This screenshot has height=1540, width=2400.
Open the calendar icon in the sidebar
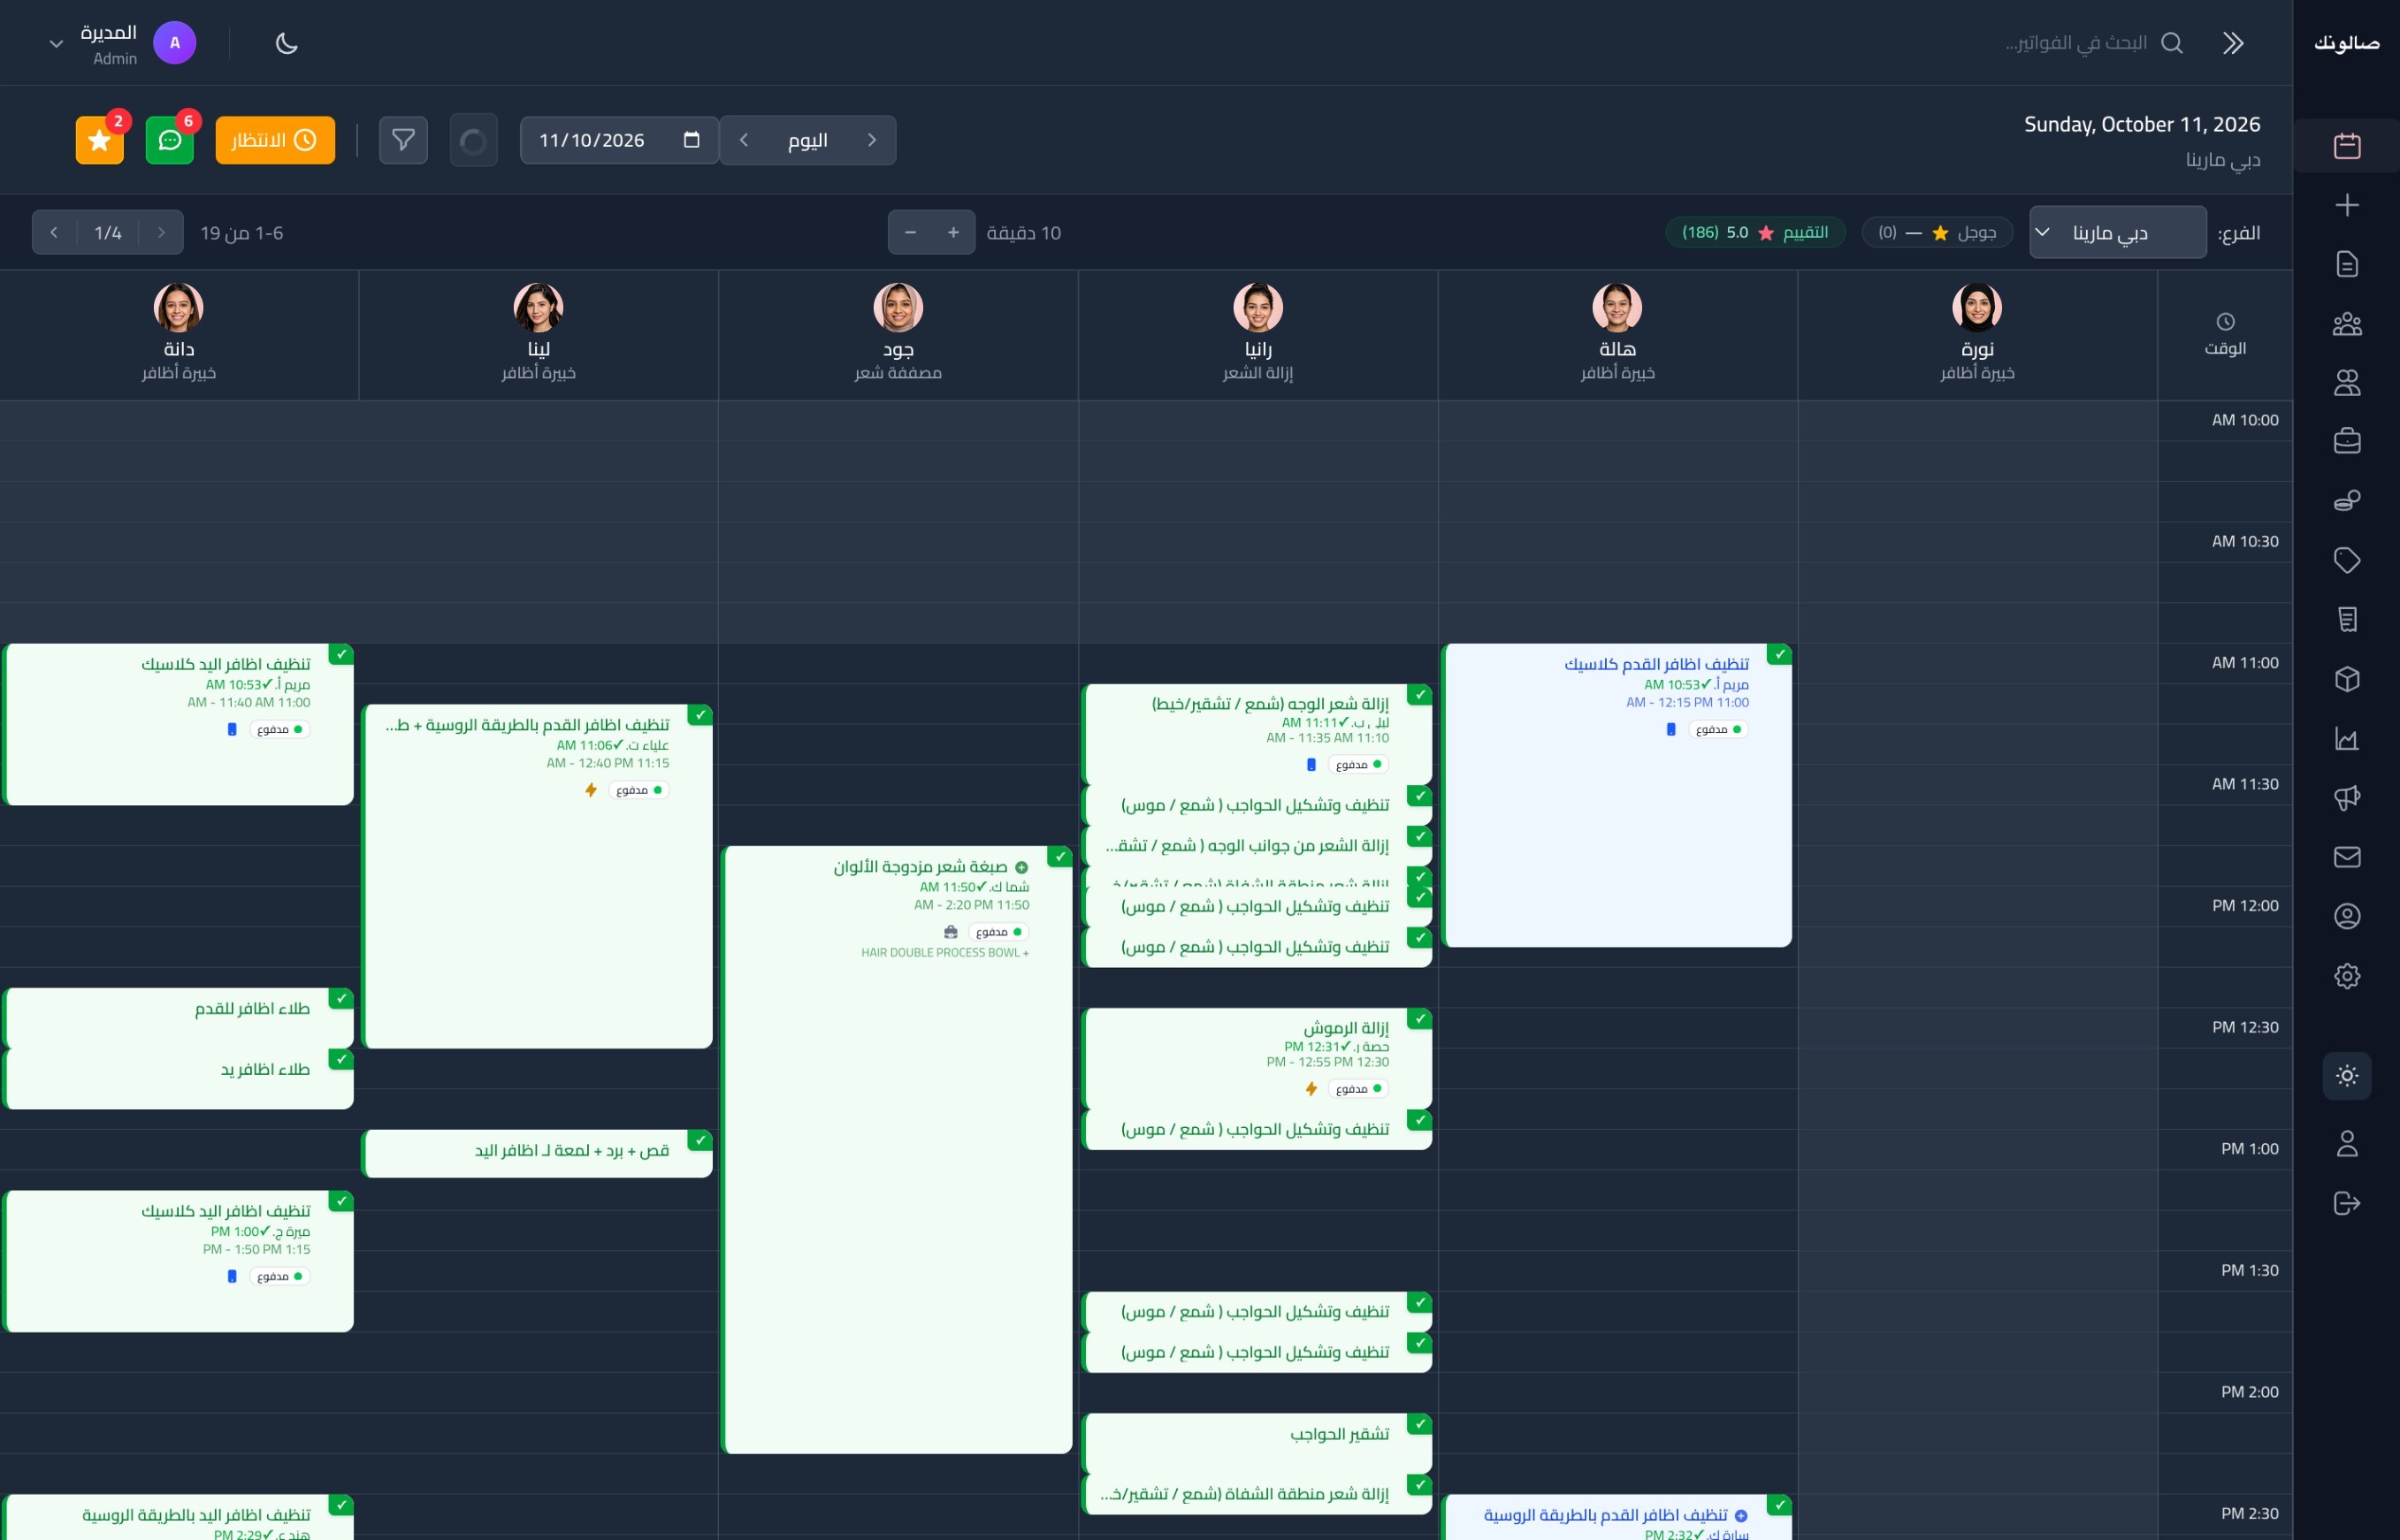click(2346, 146)
